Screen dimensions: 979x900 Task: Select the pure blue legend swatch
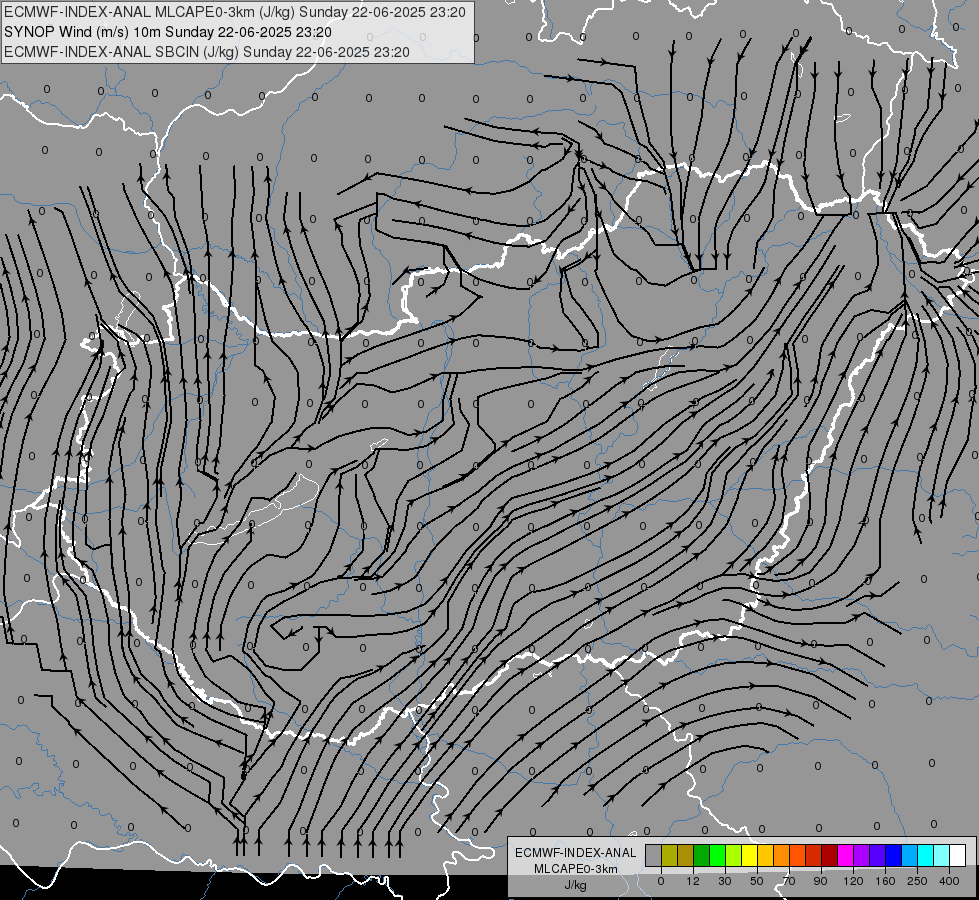[893, 855]
